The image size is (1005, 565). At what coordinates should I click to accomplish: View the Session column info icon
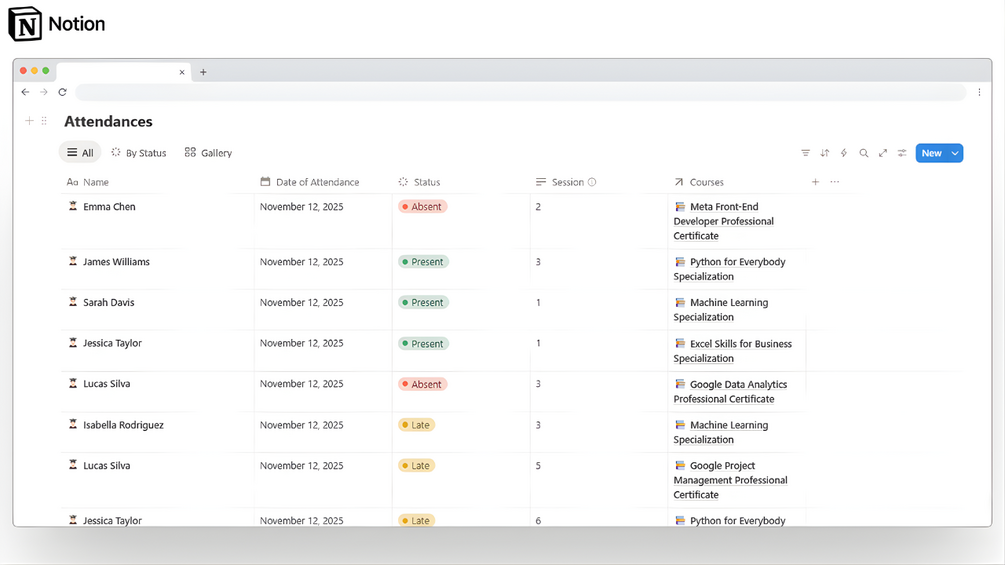coord(592,182)
